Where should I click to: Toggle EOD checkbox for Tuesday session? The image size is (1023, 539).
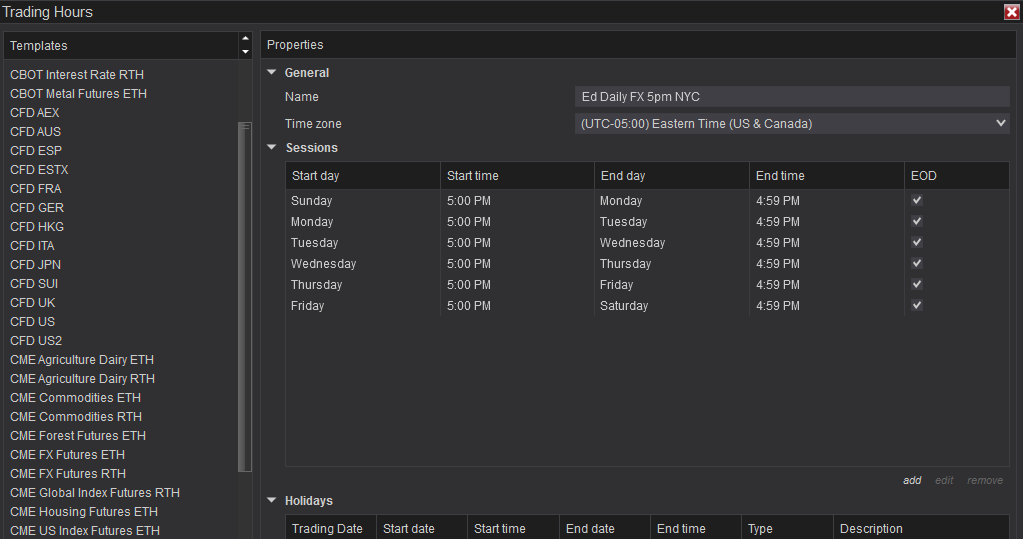tap(917, 243)
